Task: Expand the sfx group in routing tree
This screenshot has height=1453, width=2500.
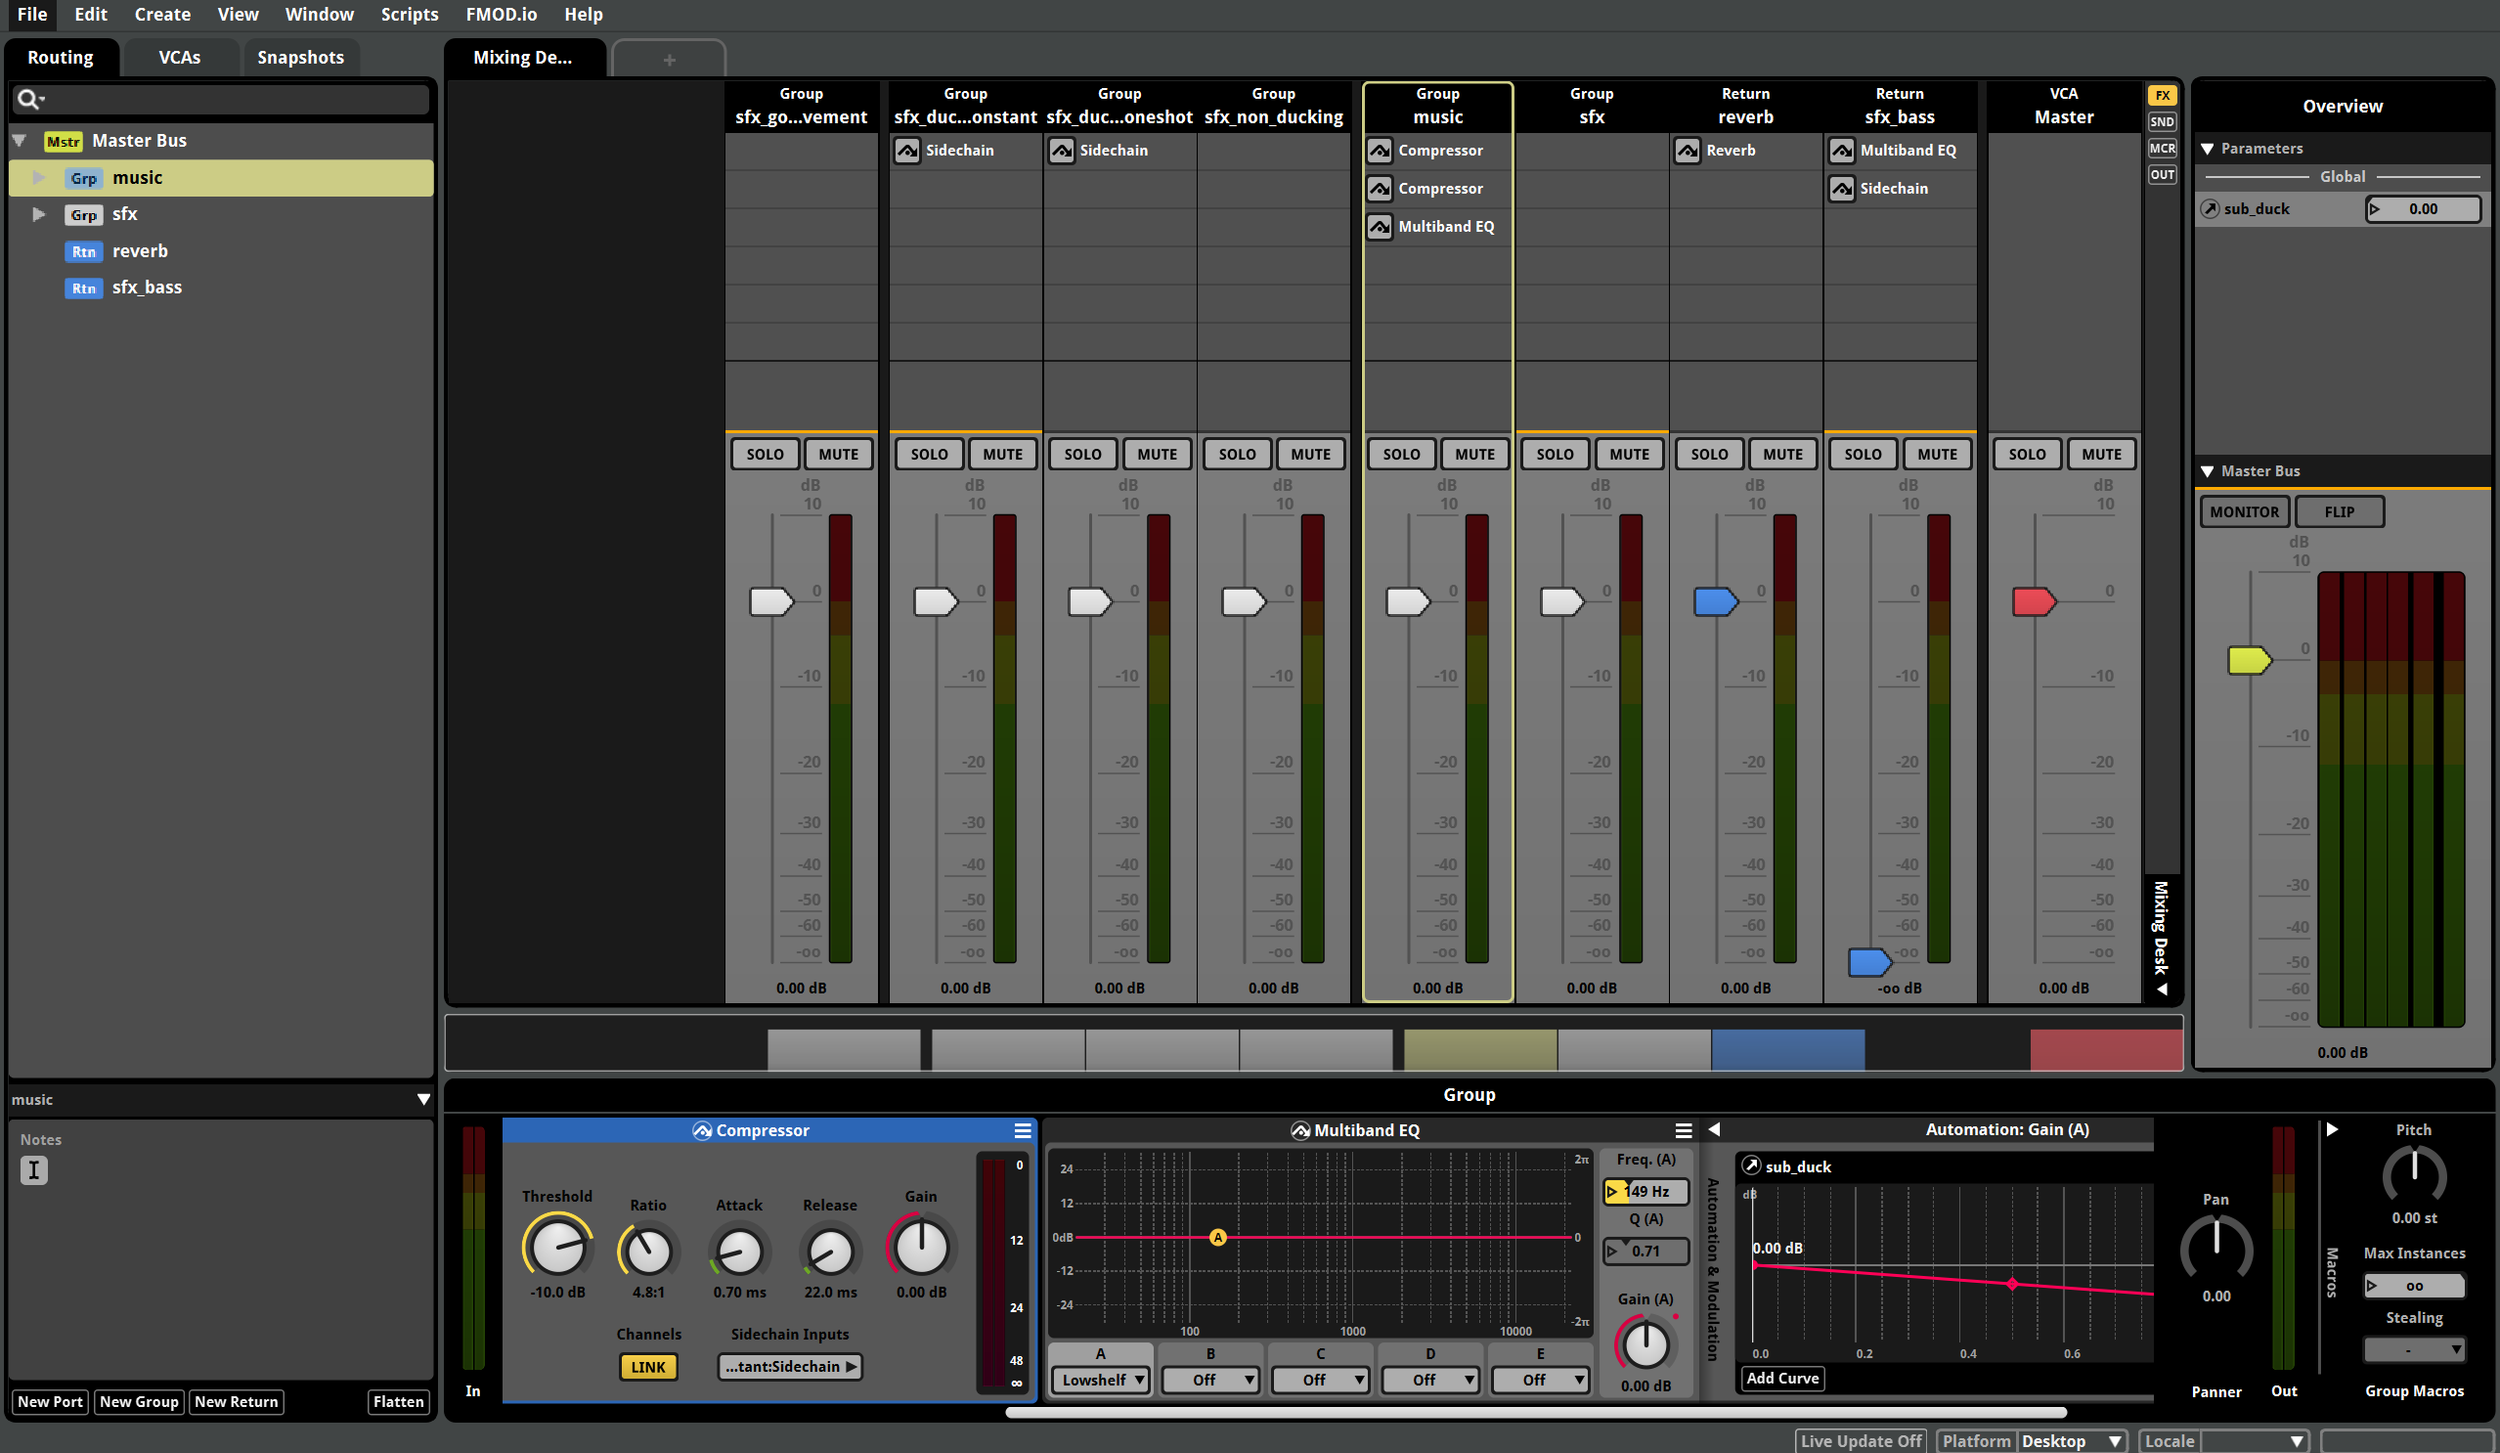Action: coord(39,214)
